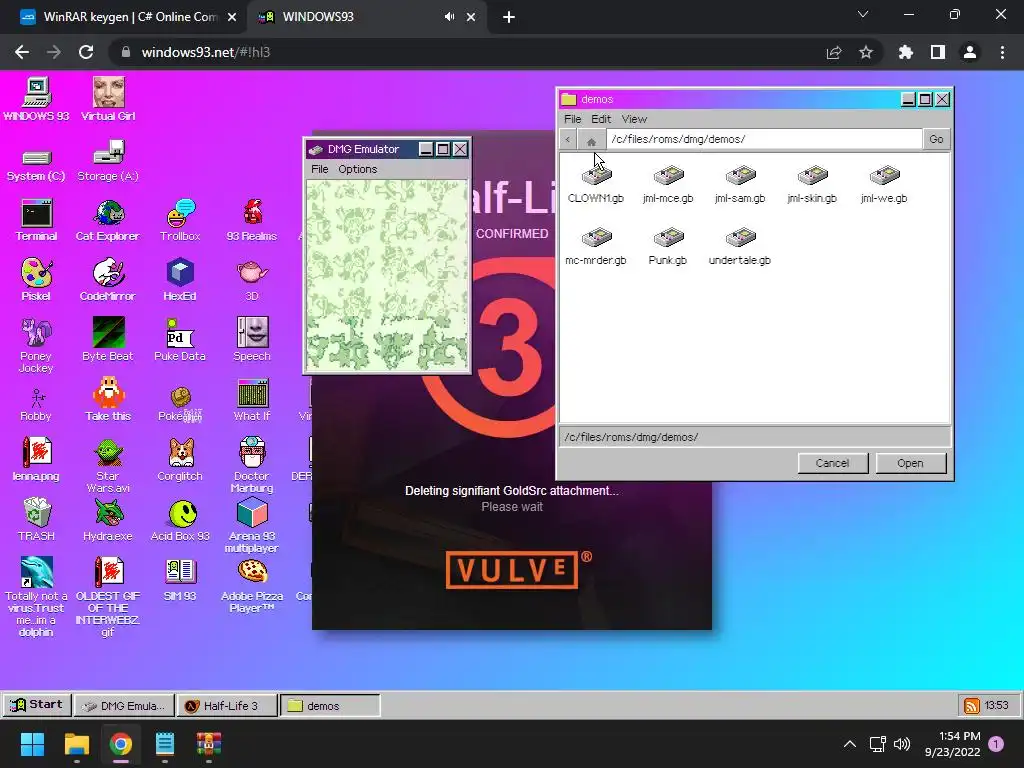Mute the WINDOWS93 tab audio
The height and width of the screenshot is (768, 1024).
click(x=449, y=17)
